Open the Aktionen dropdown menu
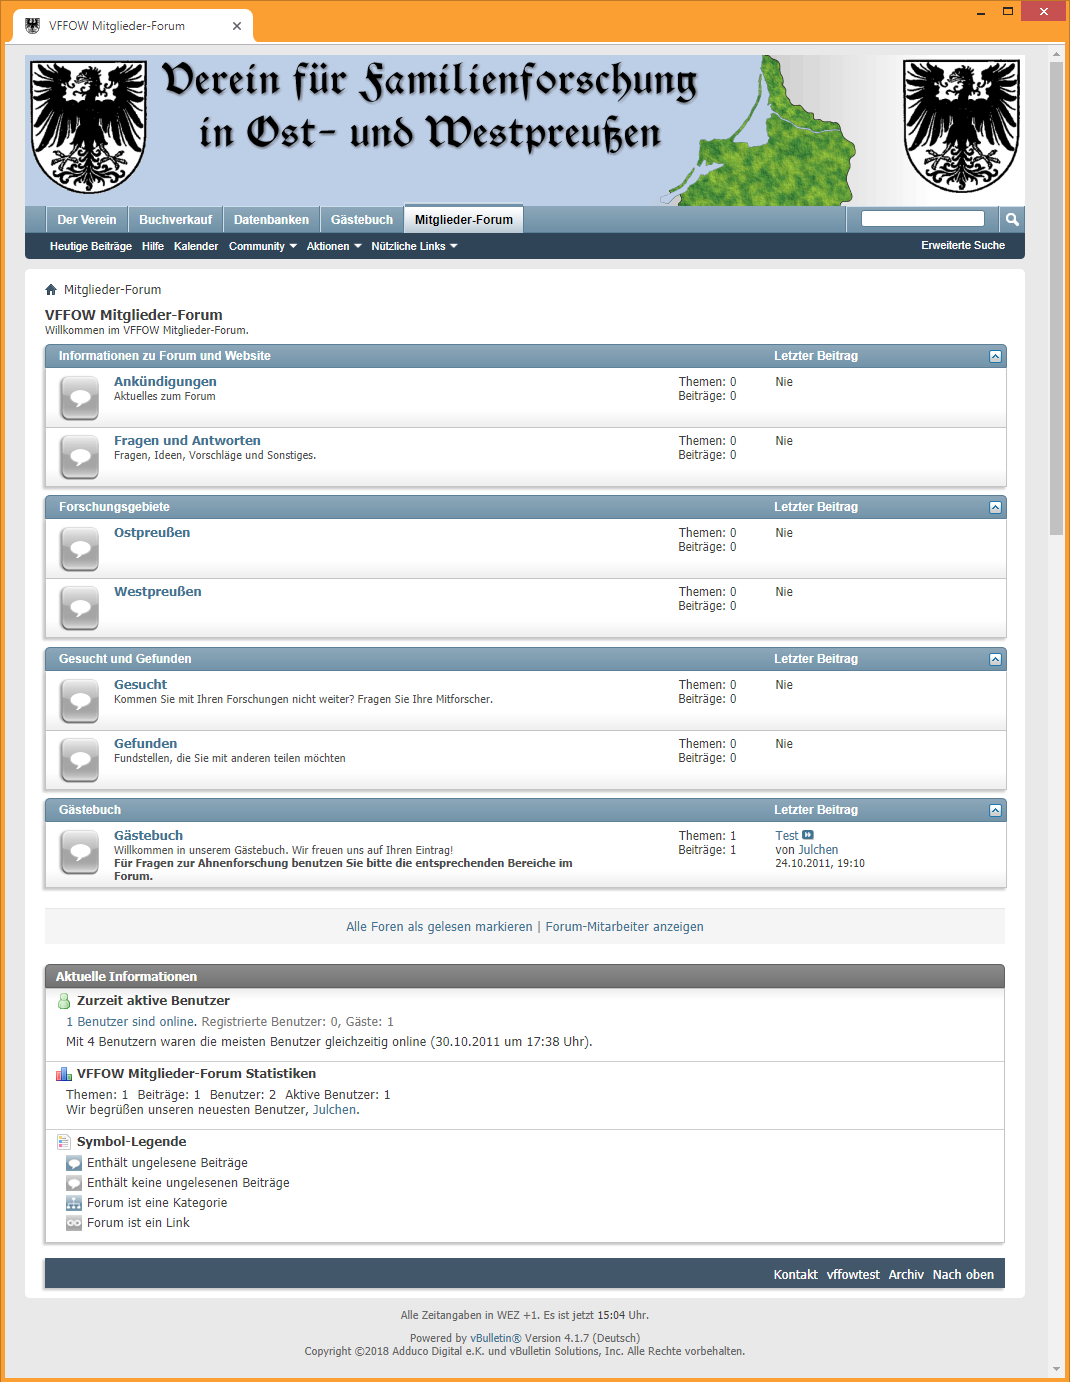The width and height of the screenshot is (1070, 1382). tap(333, 245)
